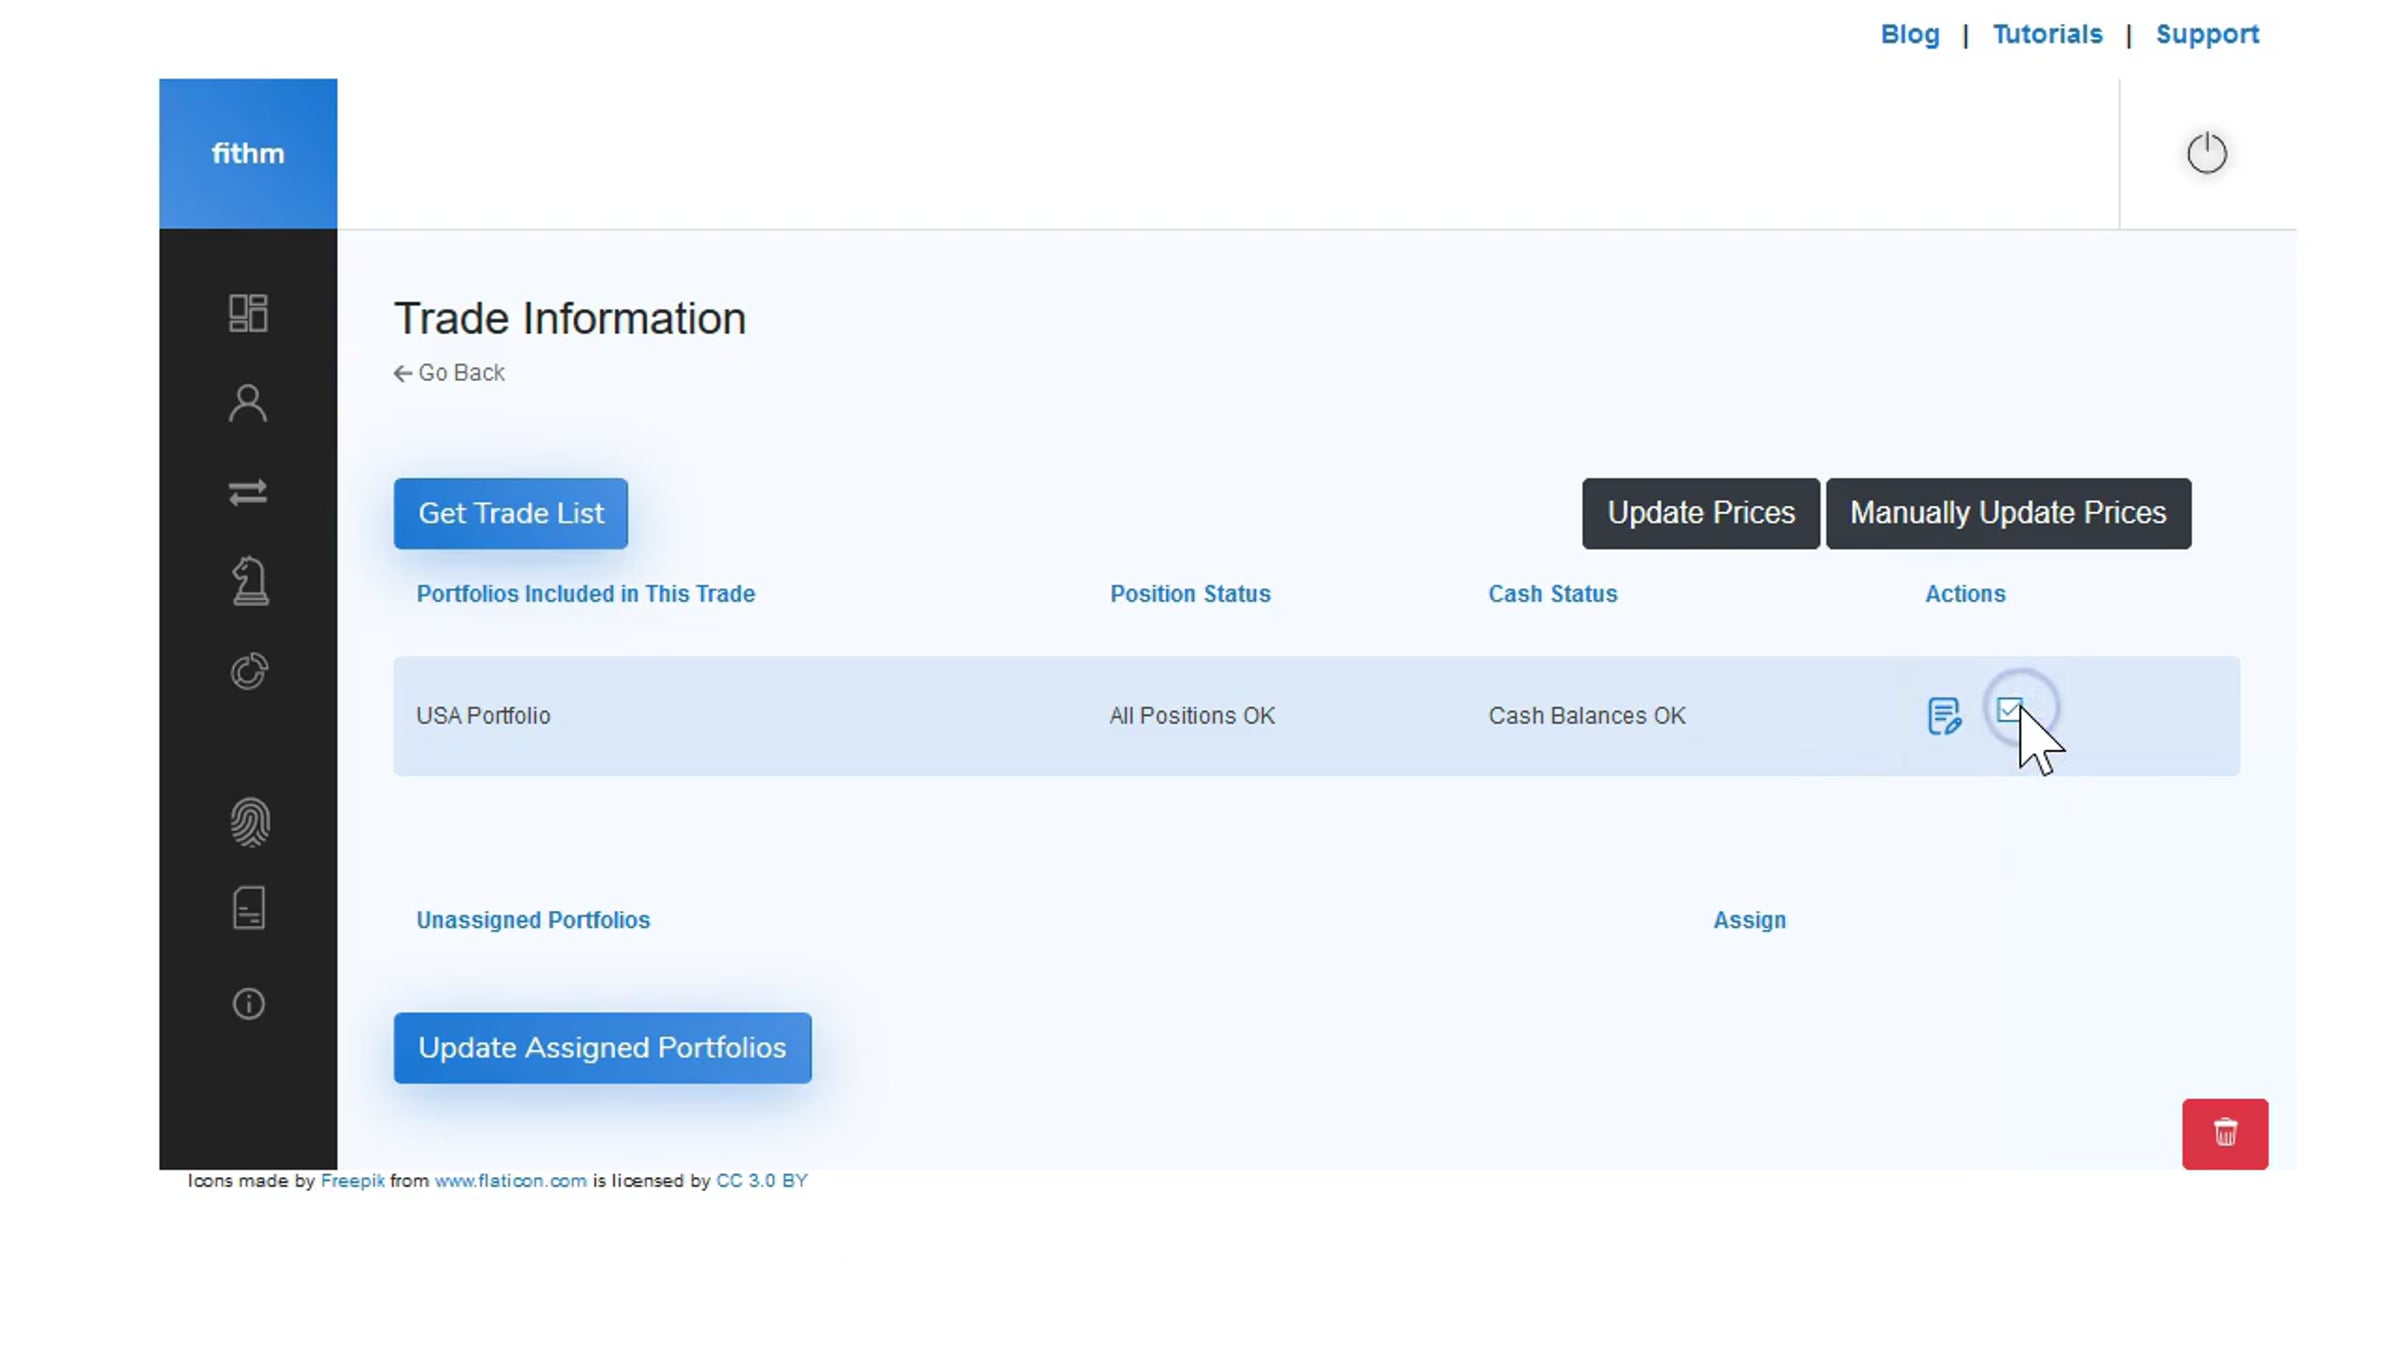Open the dashboard icon in sidebar
This screenshot has width=2400, height=1350.
pyautogui.click(x=248, y=313)
